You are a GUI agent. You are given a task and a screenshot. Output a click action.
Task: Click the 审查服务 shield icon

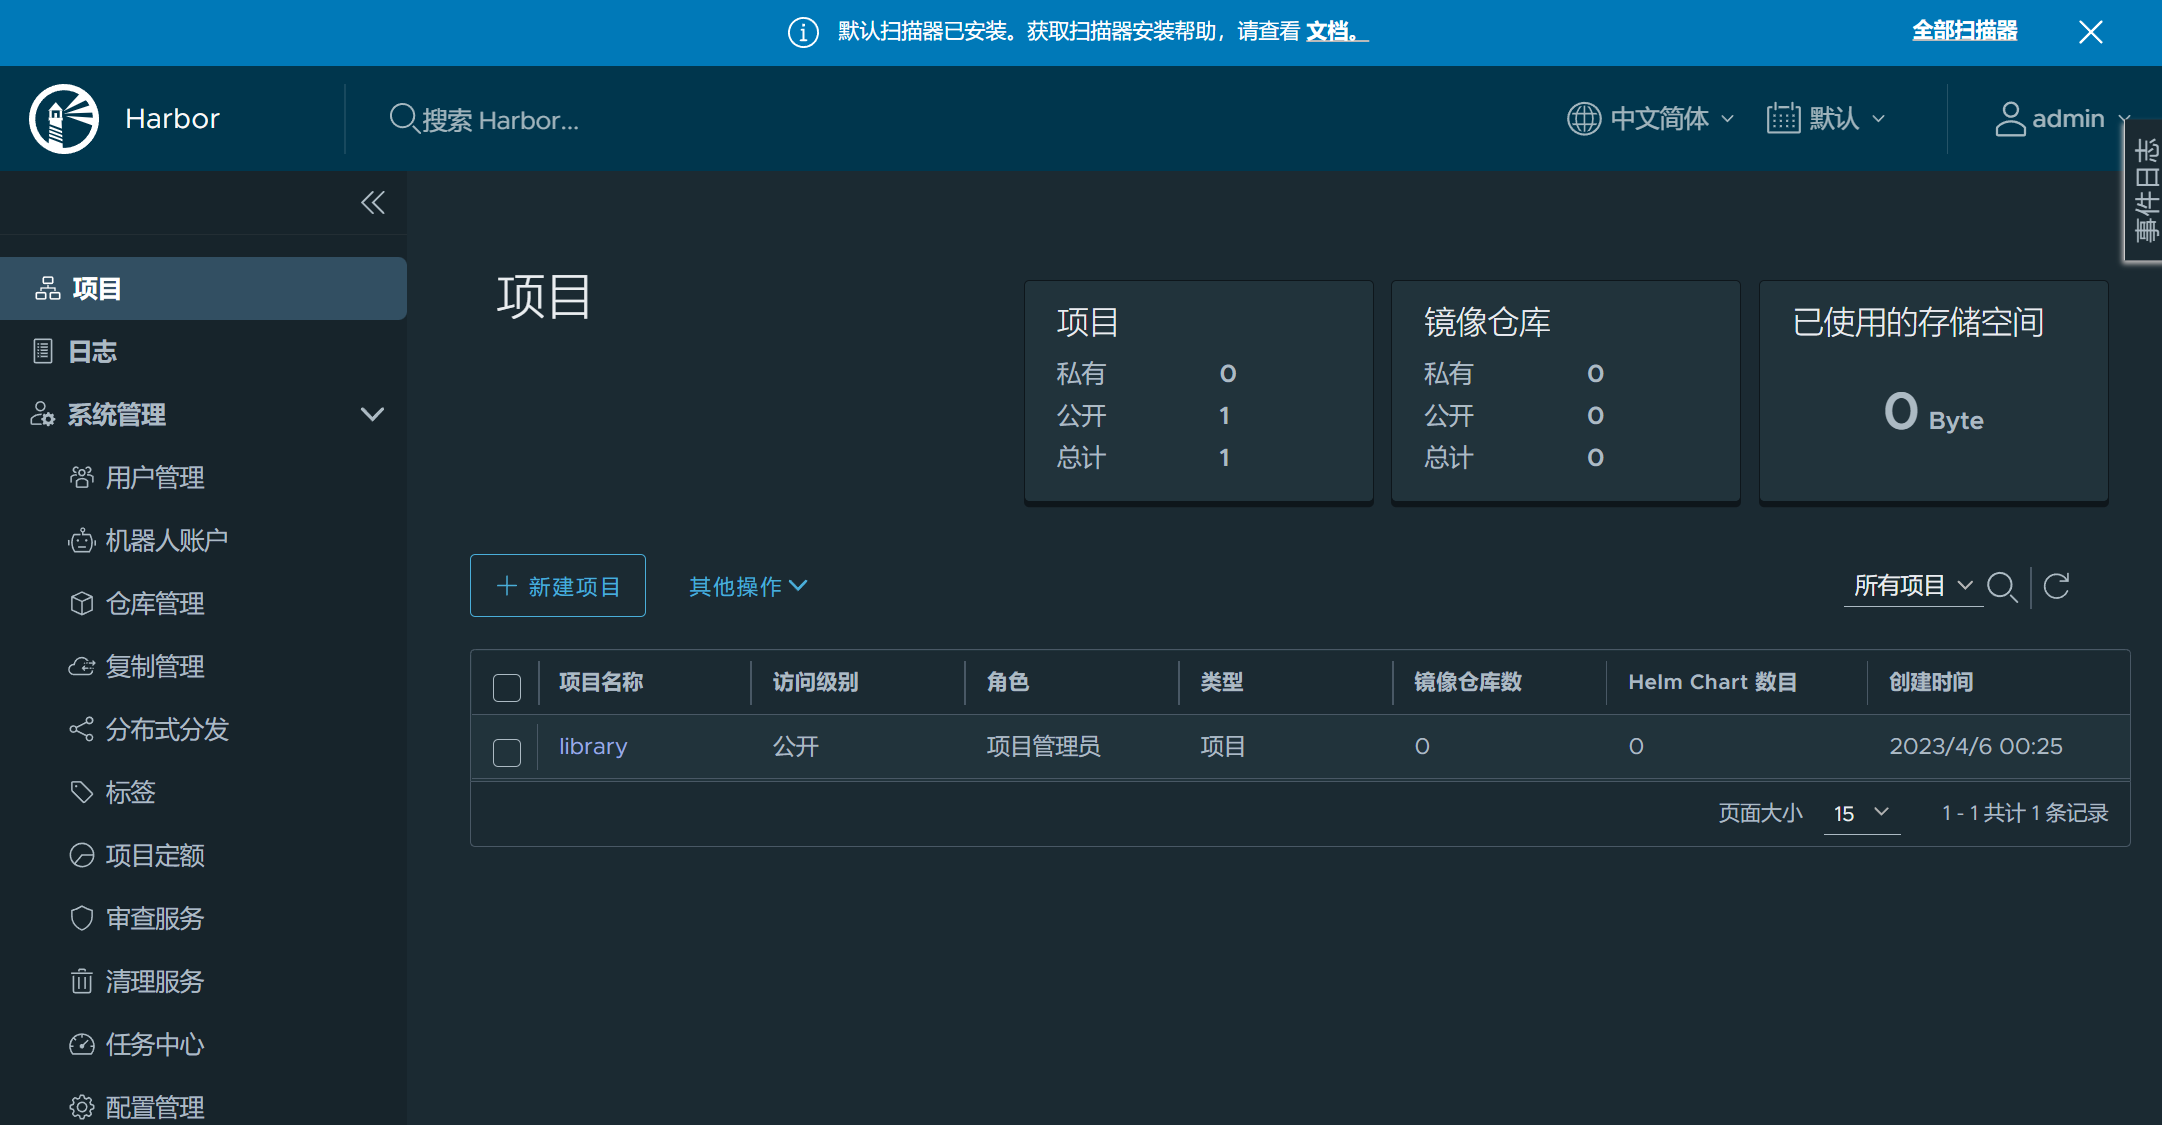pyautogui.click(x=82, y=918)
